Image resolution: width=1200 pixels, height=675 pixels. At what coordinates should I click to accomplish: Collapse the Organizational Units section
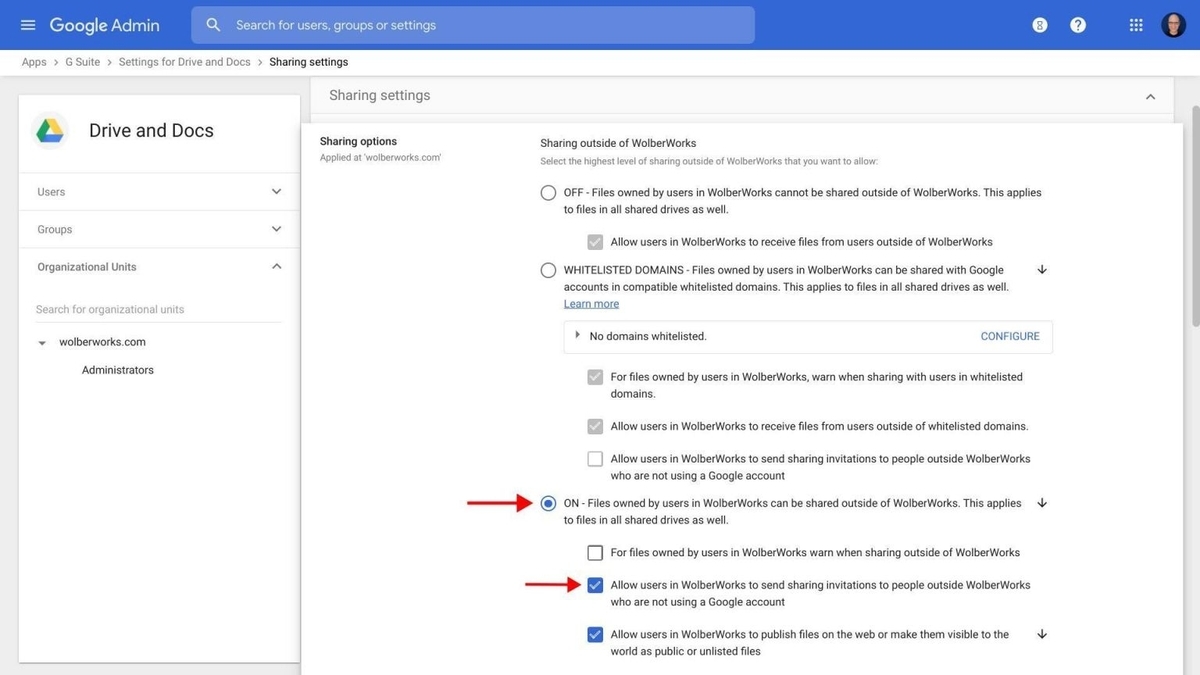275,265
